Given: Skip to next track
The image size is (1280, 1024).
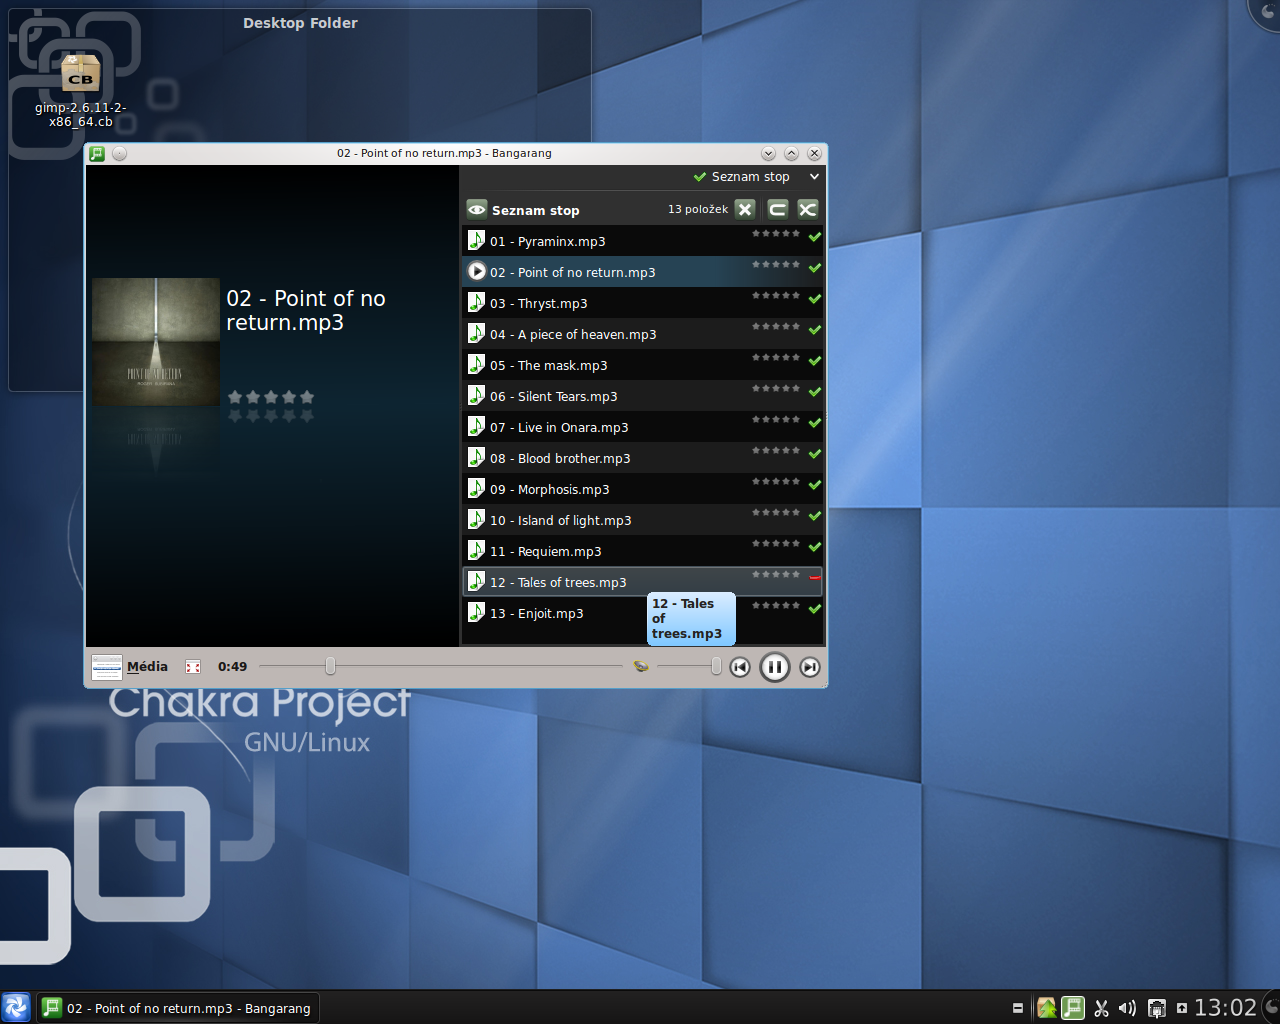Looking at the screenshot, I should tap(810, 667).
